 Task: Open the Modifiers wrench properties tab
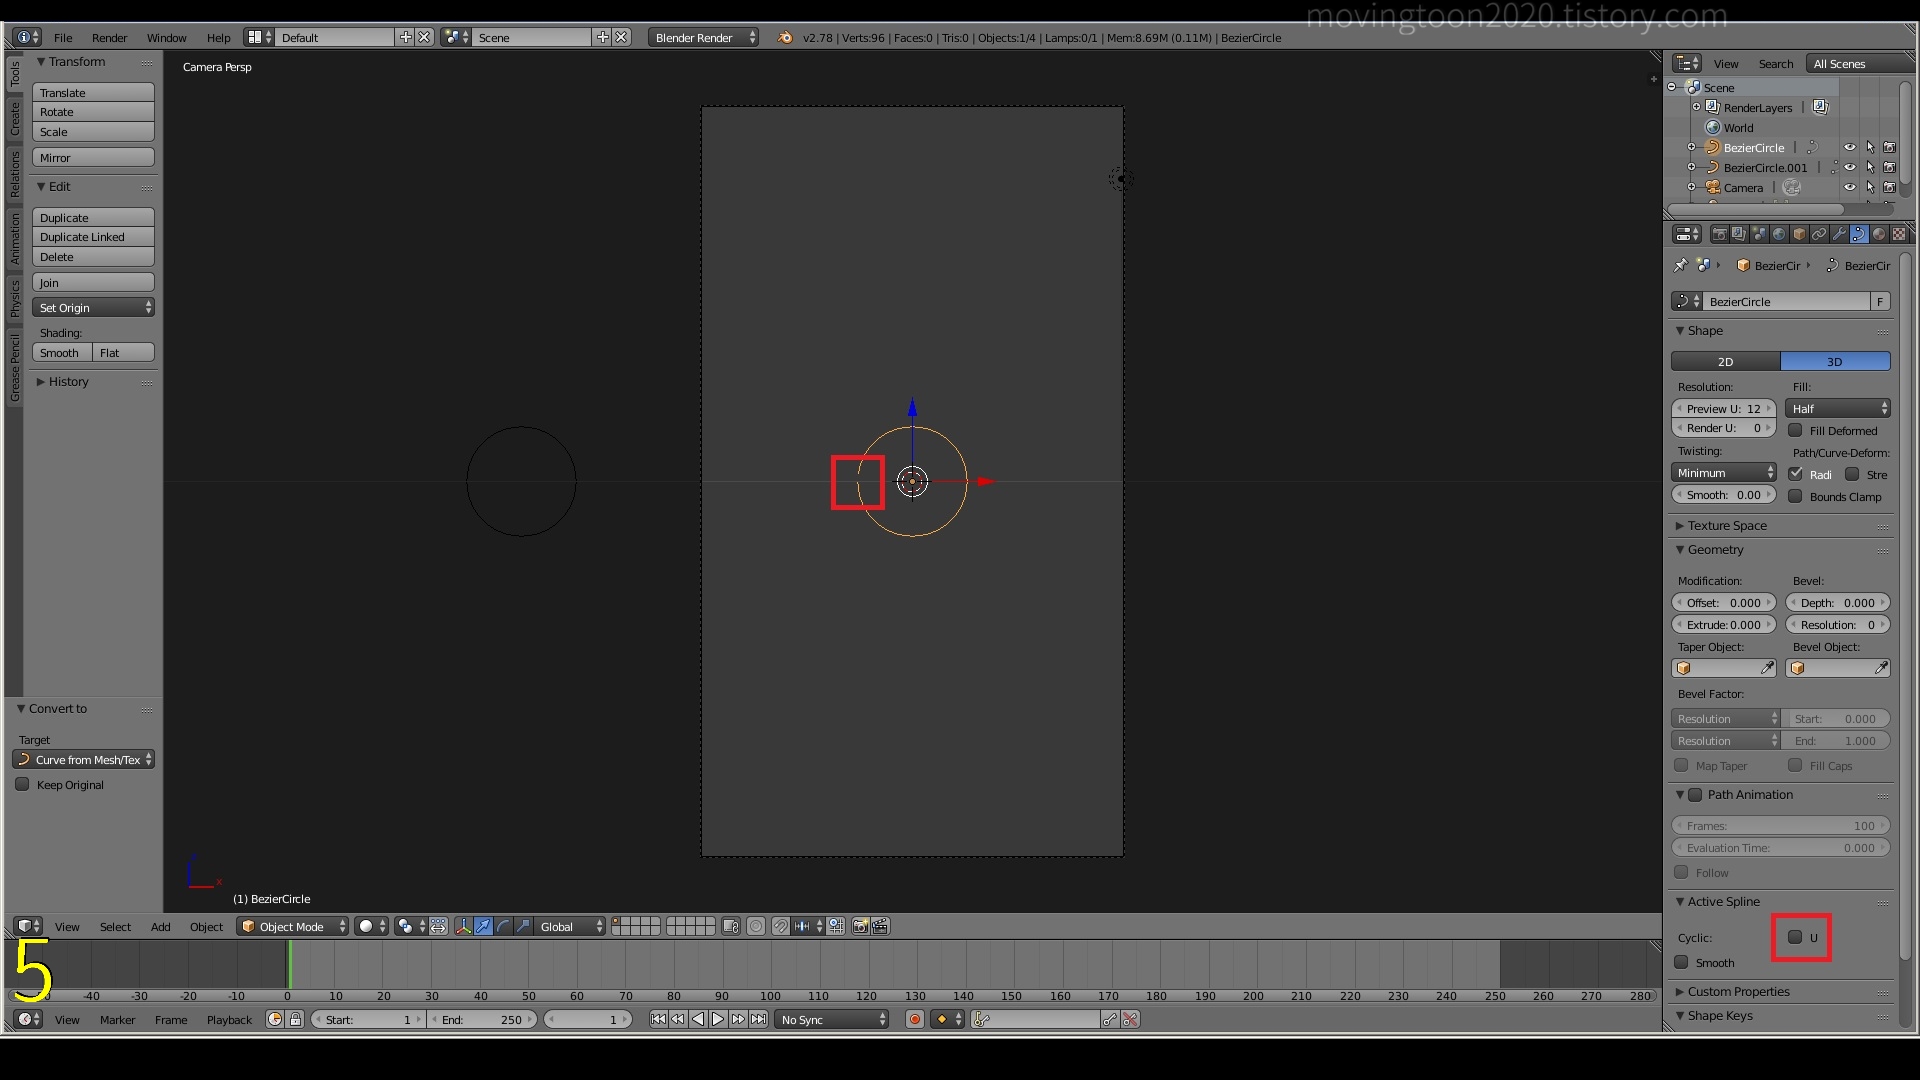pyautogui.click(x=1839, y=234)
